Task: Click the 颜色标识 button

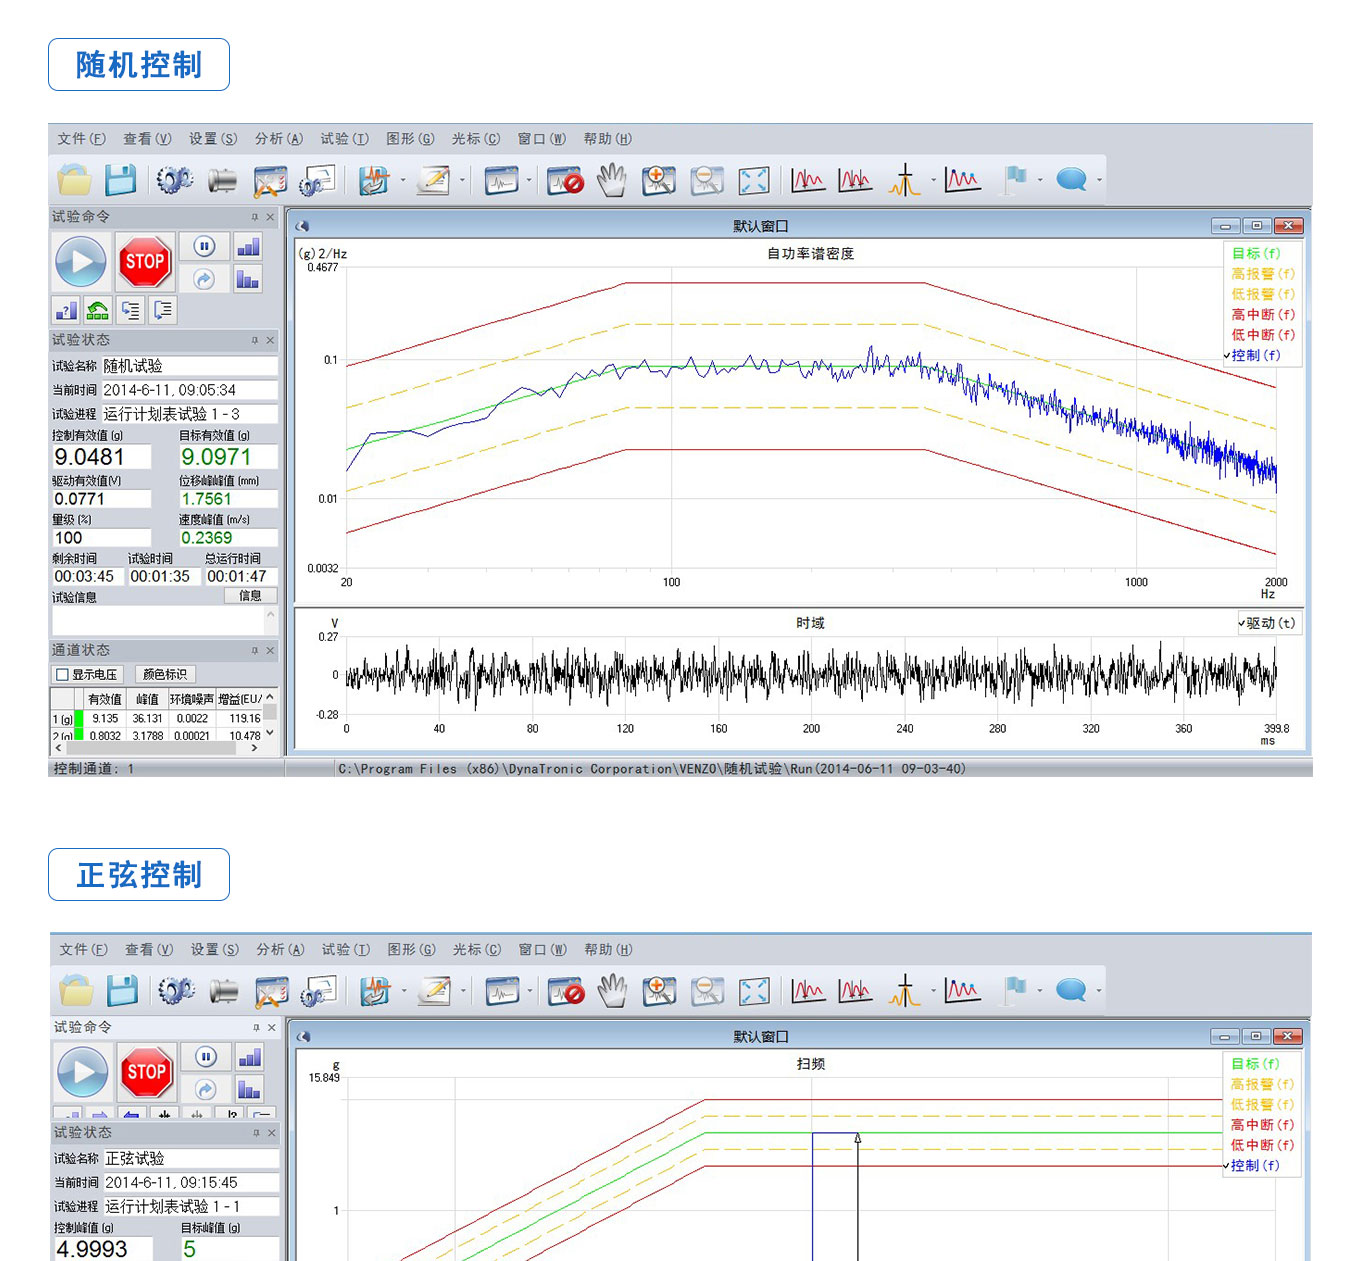Action: (165, 675)
